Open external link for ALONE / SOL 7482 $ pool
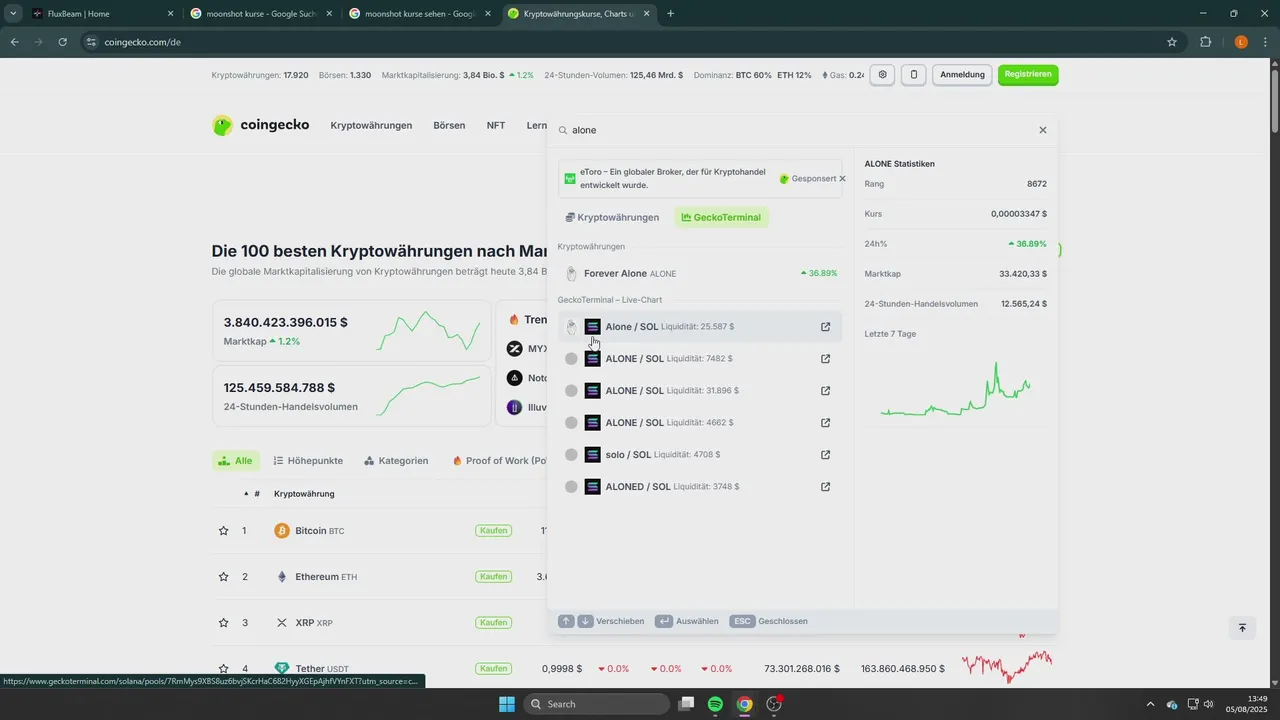This screenshot has width=1280, height=720. tap(826, 359)
